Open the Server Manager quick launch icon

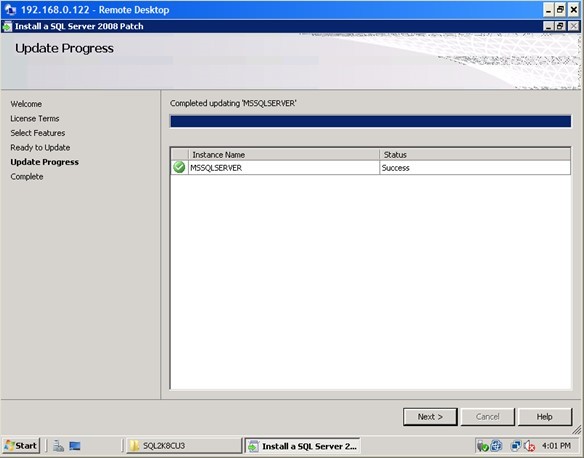coord(58,446)
